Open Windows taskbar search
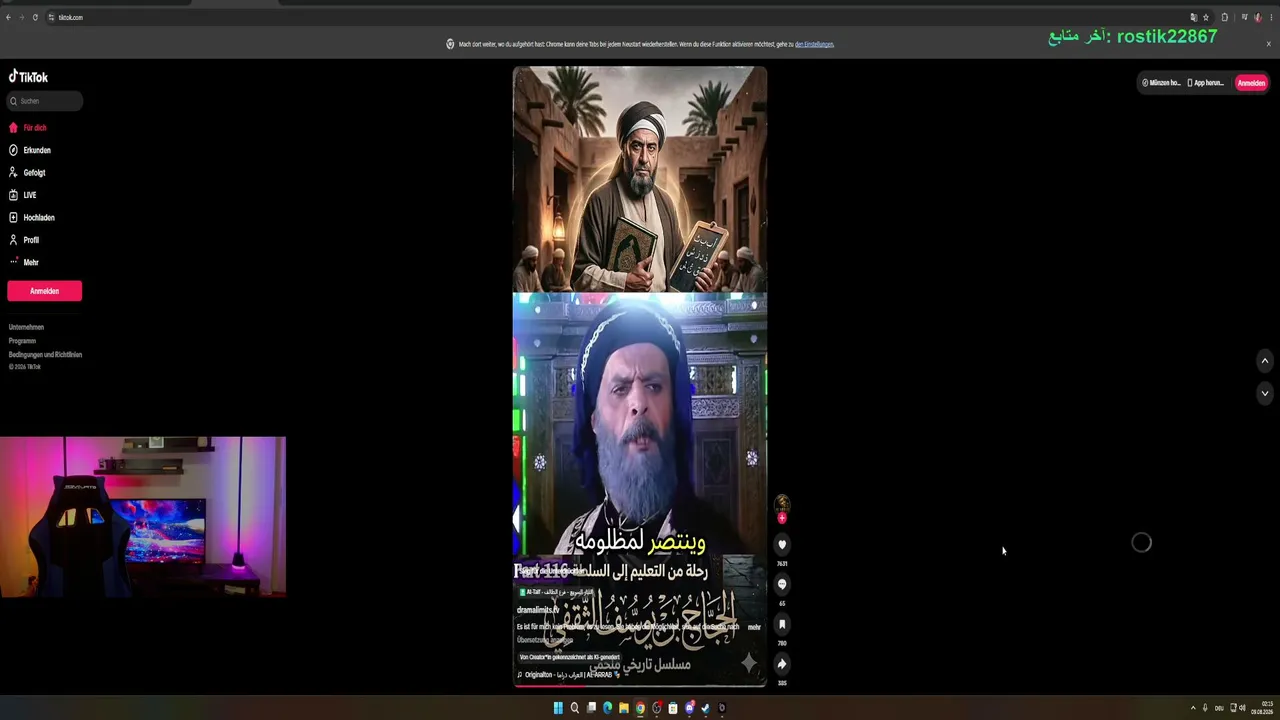1280x720 pixels. click(574, 708)
